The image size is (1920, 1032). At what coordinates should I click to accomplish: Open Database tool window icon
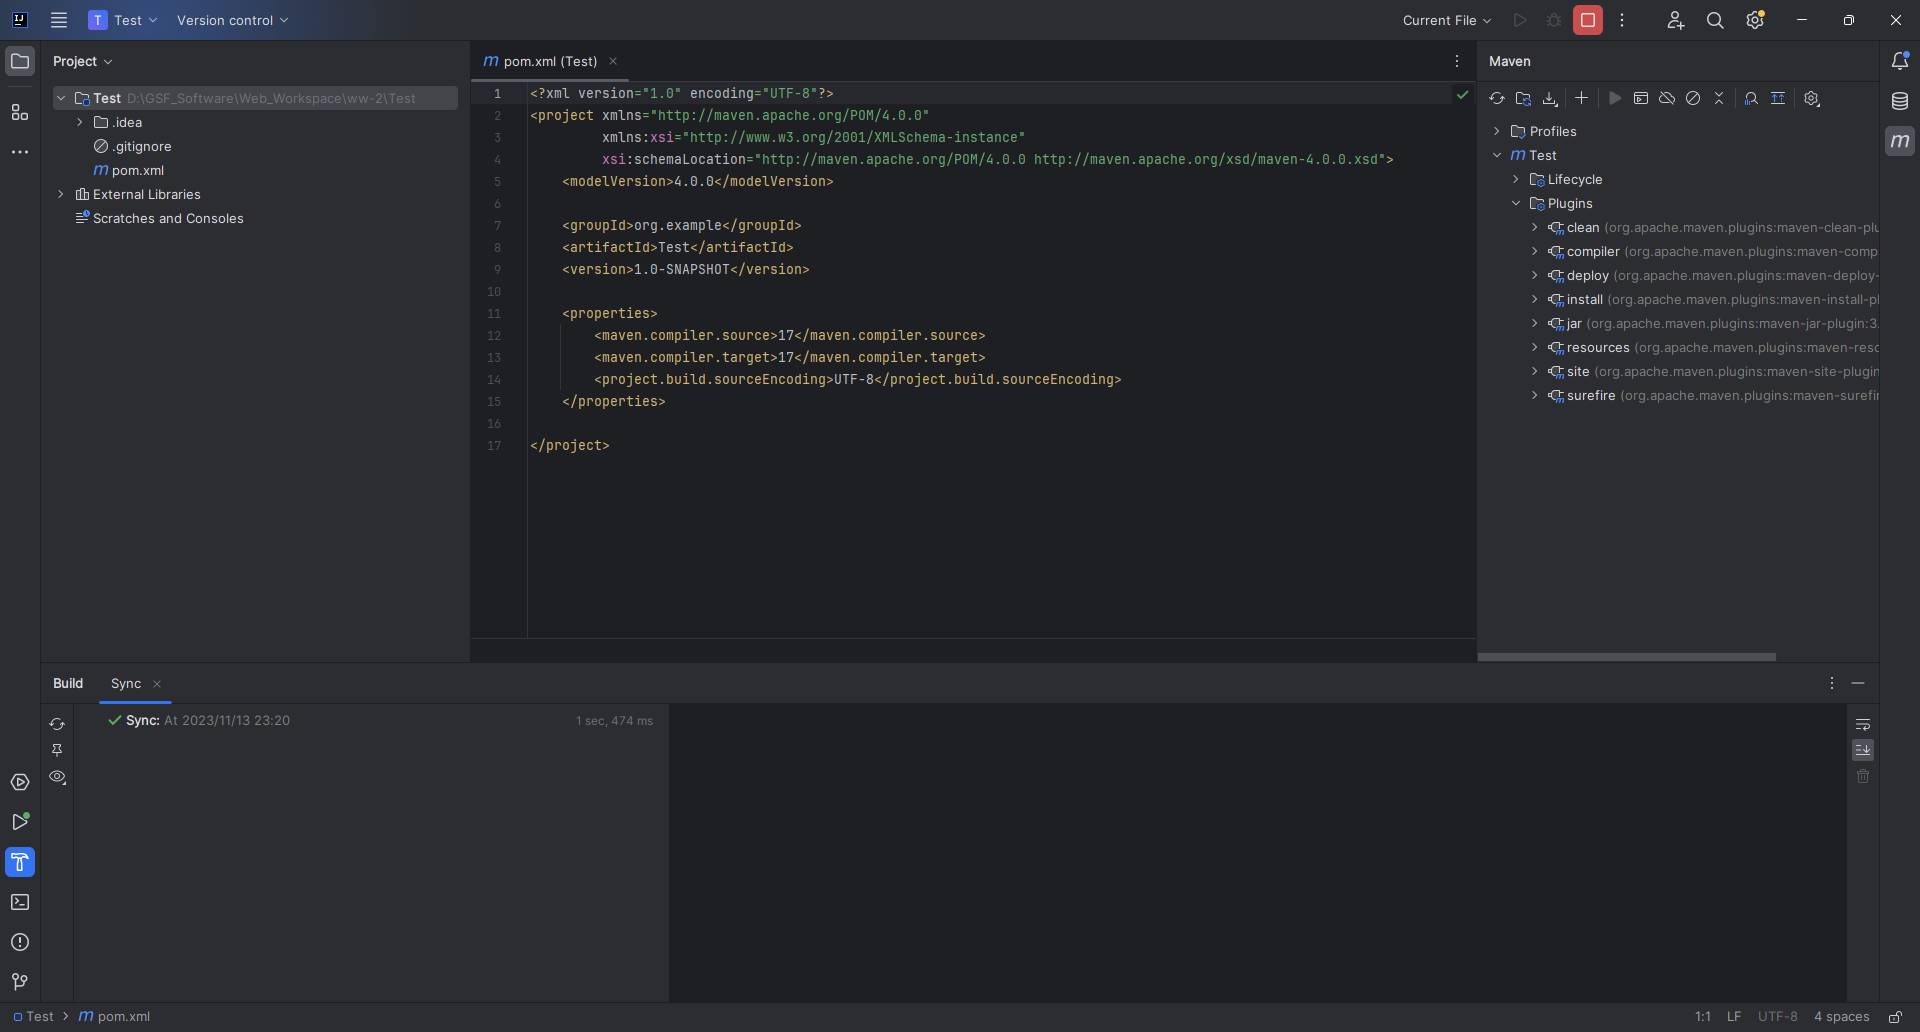(x=1900, y=101)
